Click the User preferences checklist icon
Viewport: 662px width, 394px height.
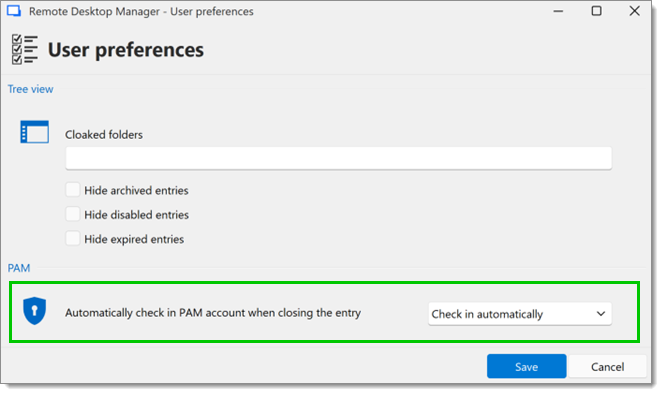point(24,49)
